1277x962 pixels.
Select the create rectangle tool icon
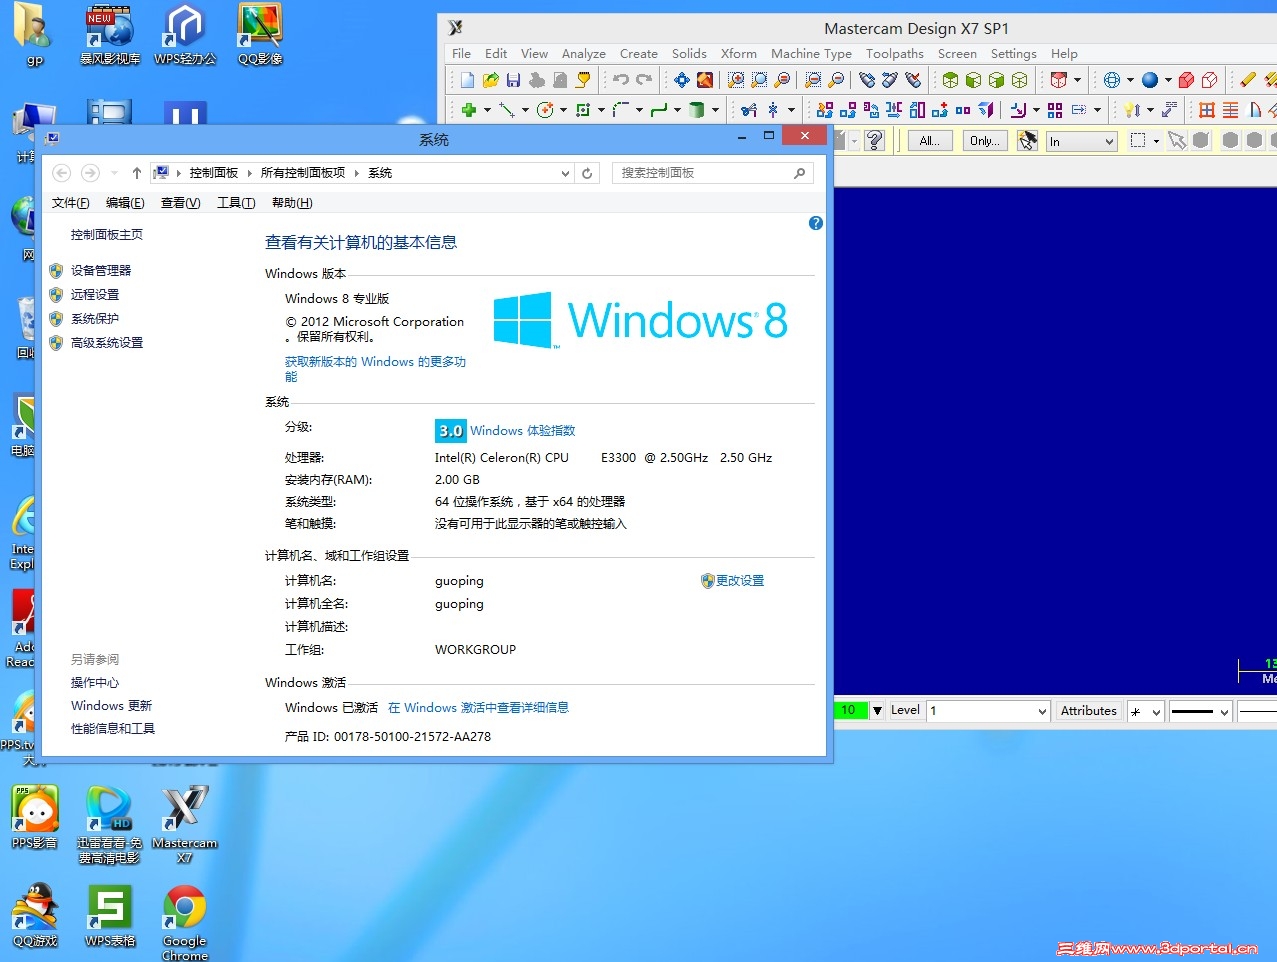point(583,110)
